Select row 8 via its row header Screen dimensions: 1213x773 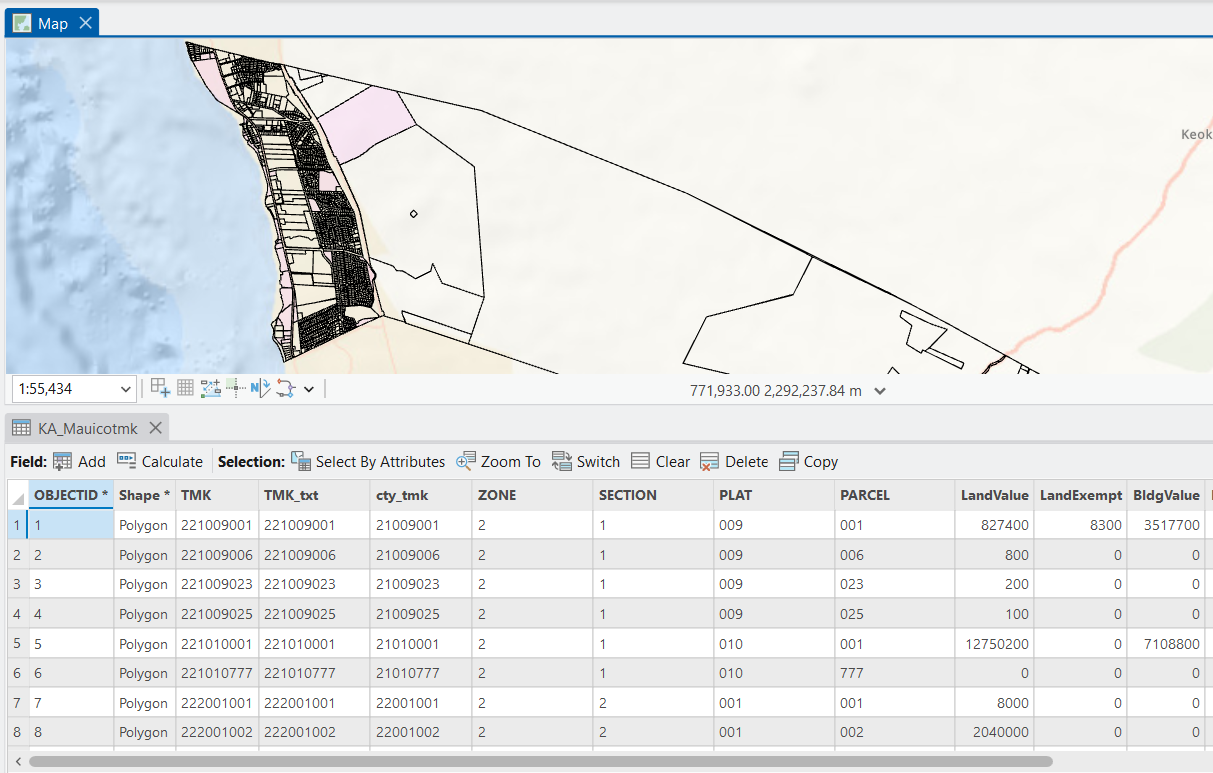pyautogui.click(x=17, y=732)
